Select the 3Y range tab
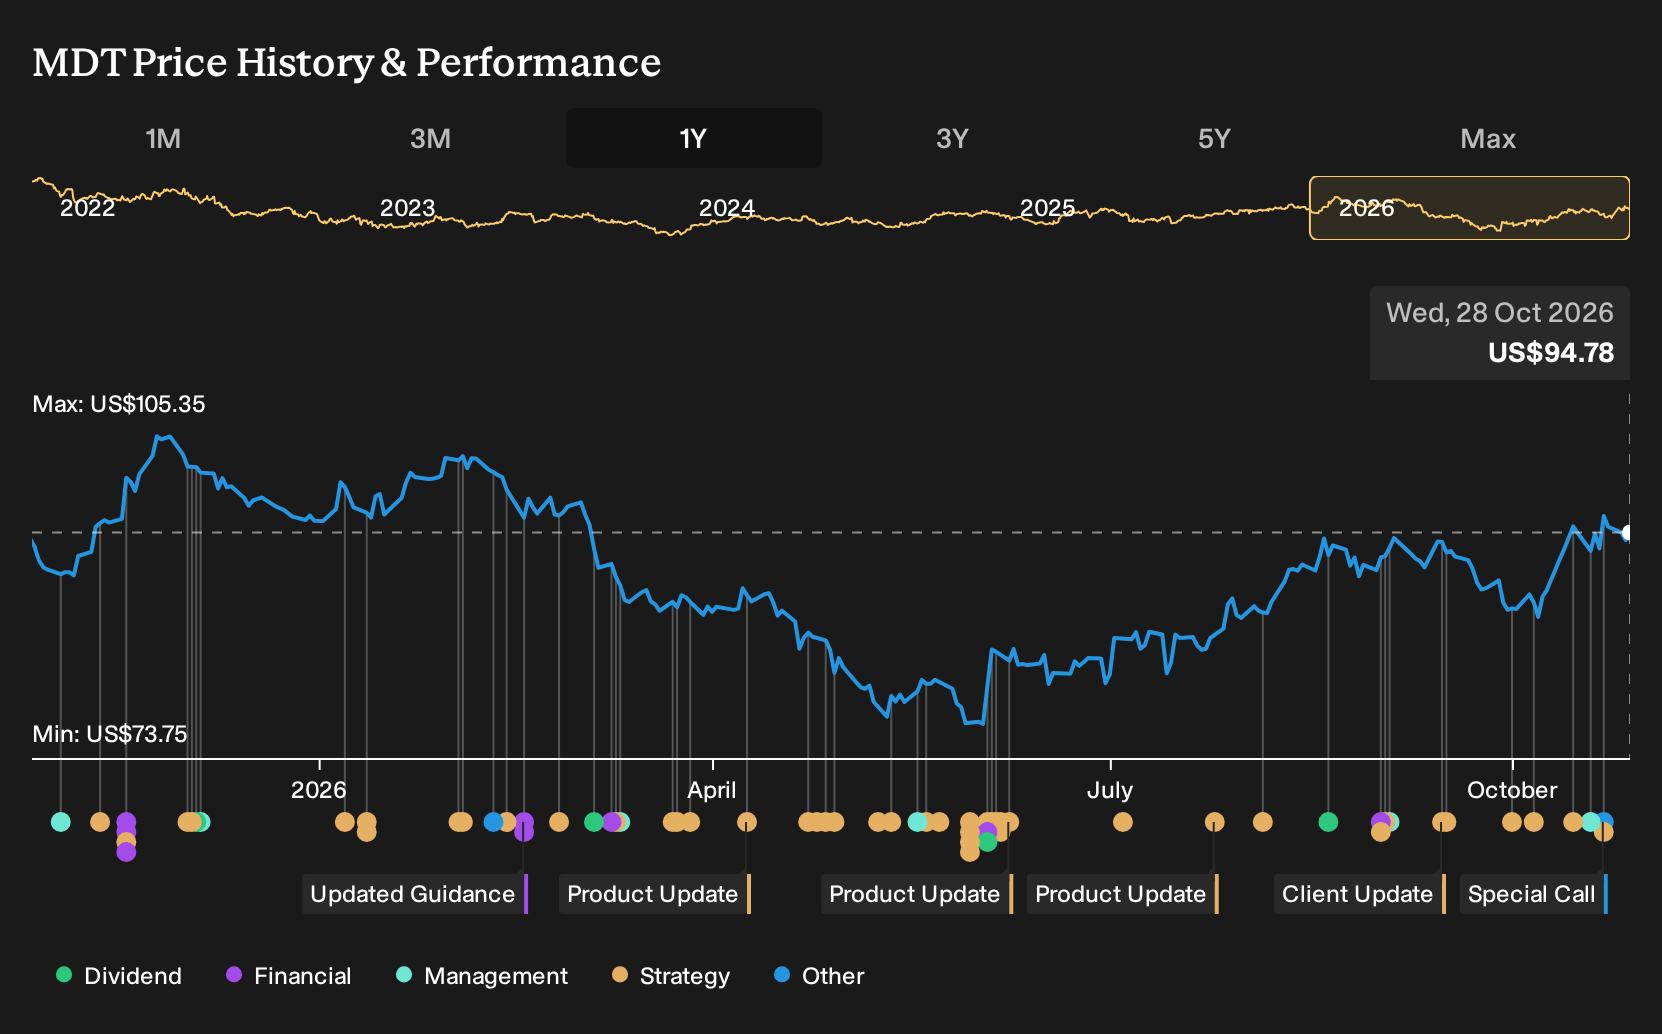 point(952,138)
